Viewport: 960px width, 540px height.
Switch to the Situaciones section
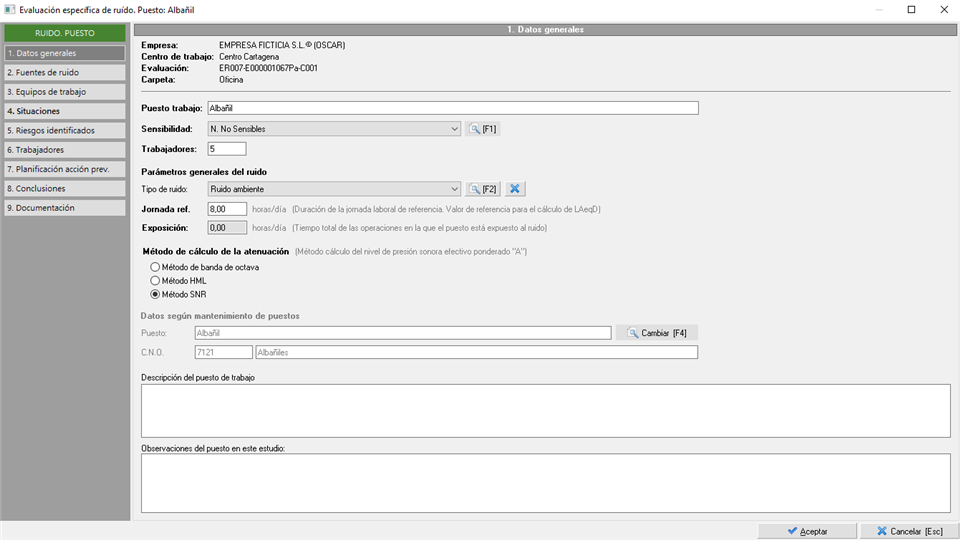click(65, 111)
